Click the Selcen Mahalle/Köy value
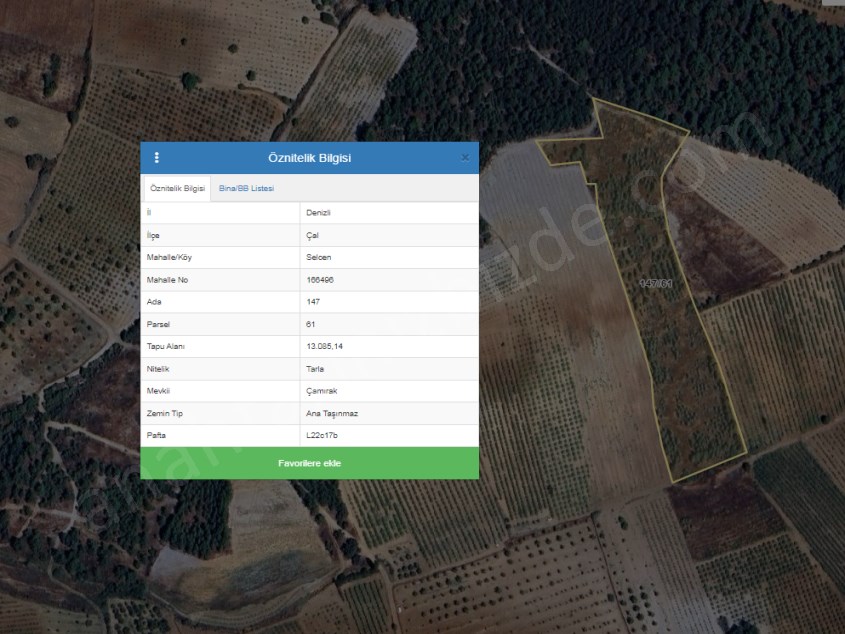This screenshot has height=634, width=845. pyautogui.click(x=319, y=257)
